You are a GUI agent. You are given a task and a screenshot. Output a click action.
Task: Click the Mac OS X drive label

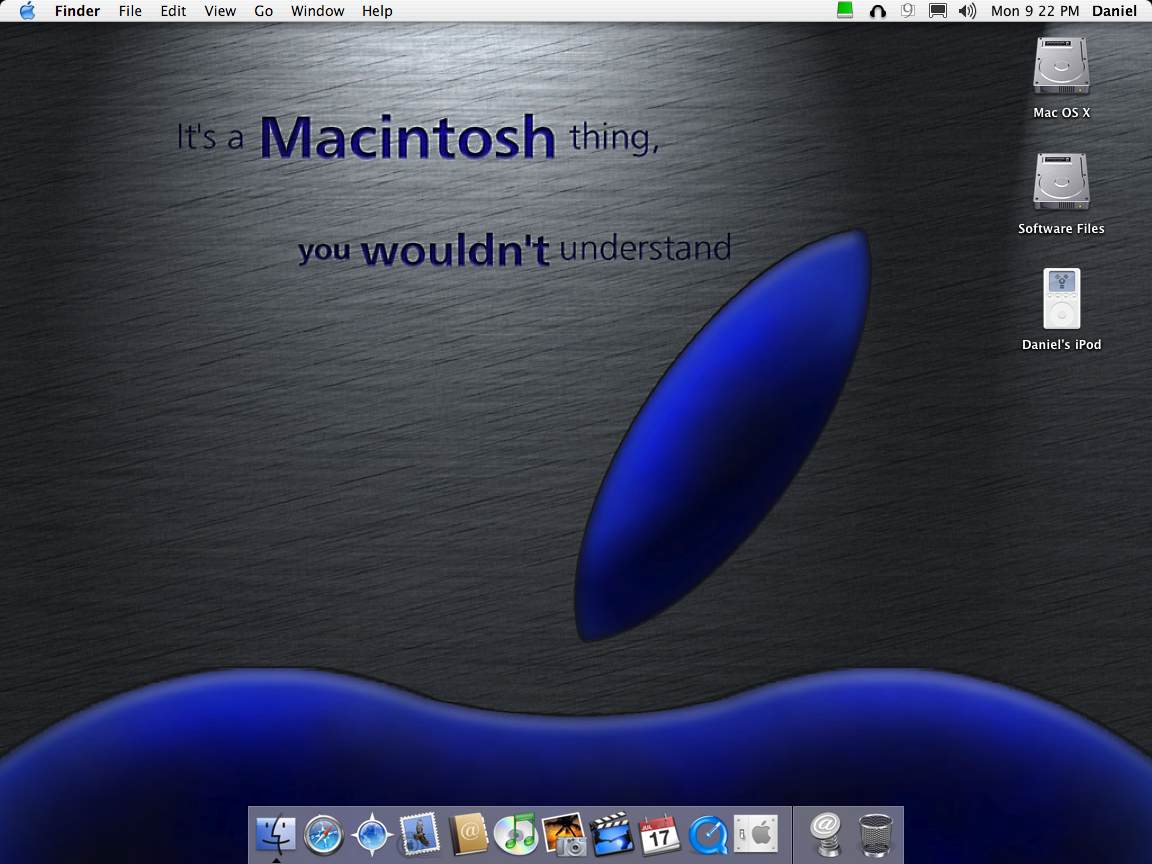tap(1062, 112)
